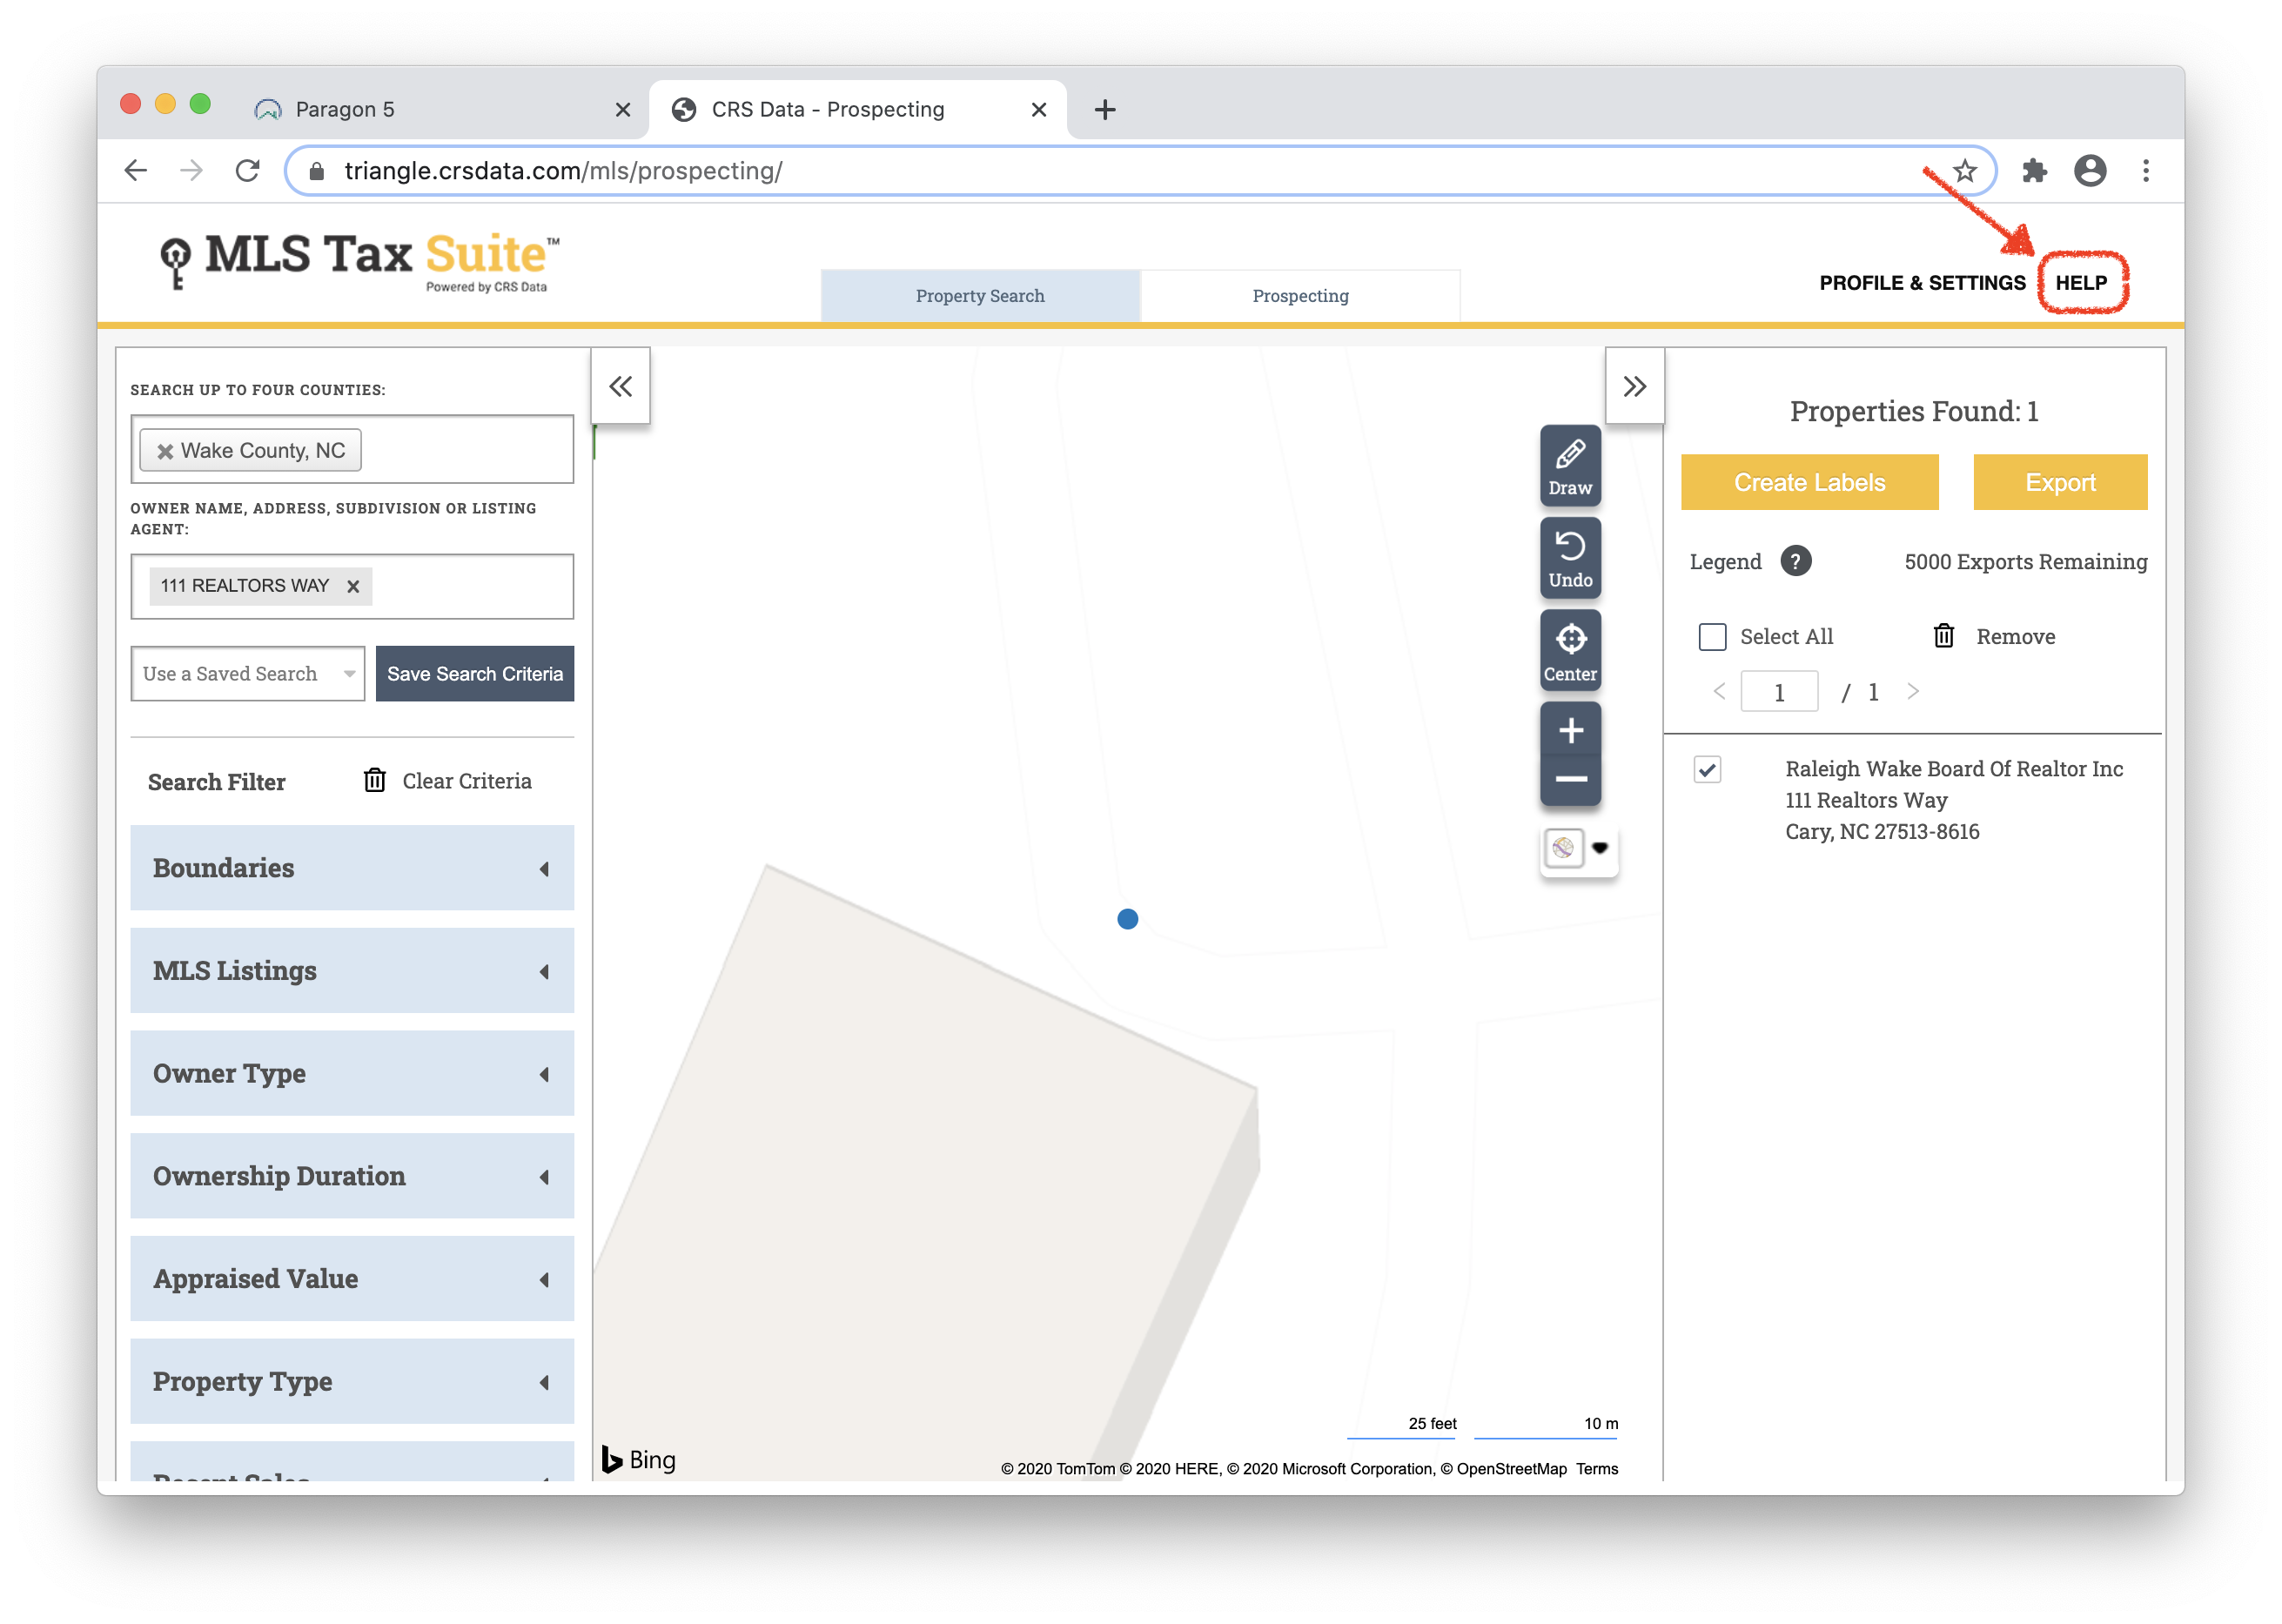Open the browser extensions menu

2034,171
